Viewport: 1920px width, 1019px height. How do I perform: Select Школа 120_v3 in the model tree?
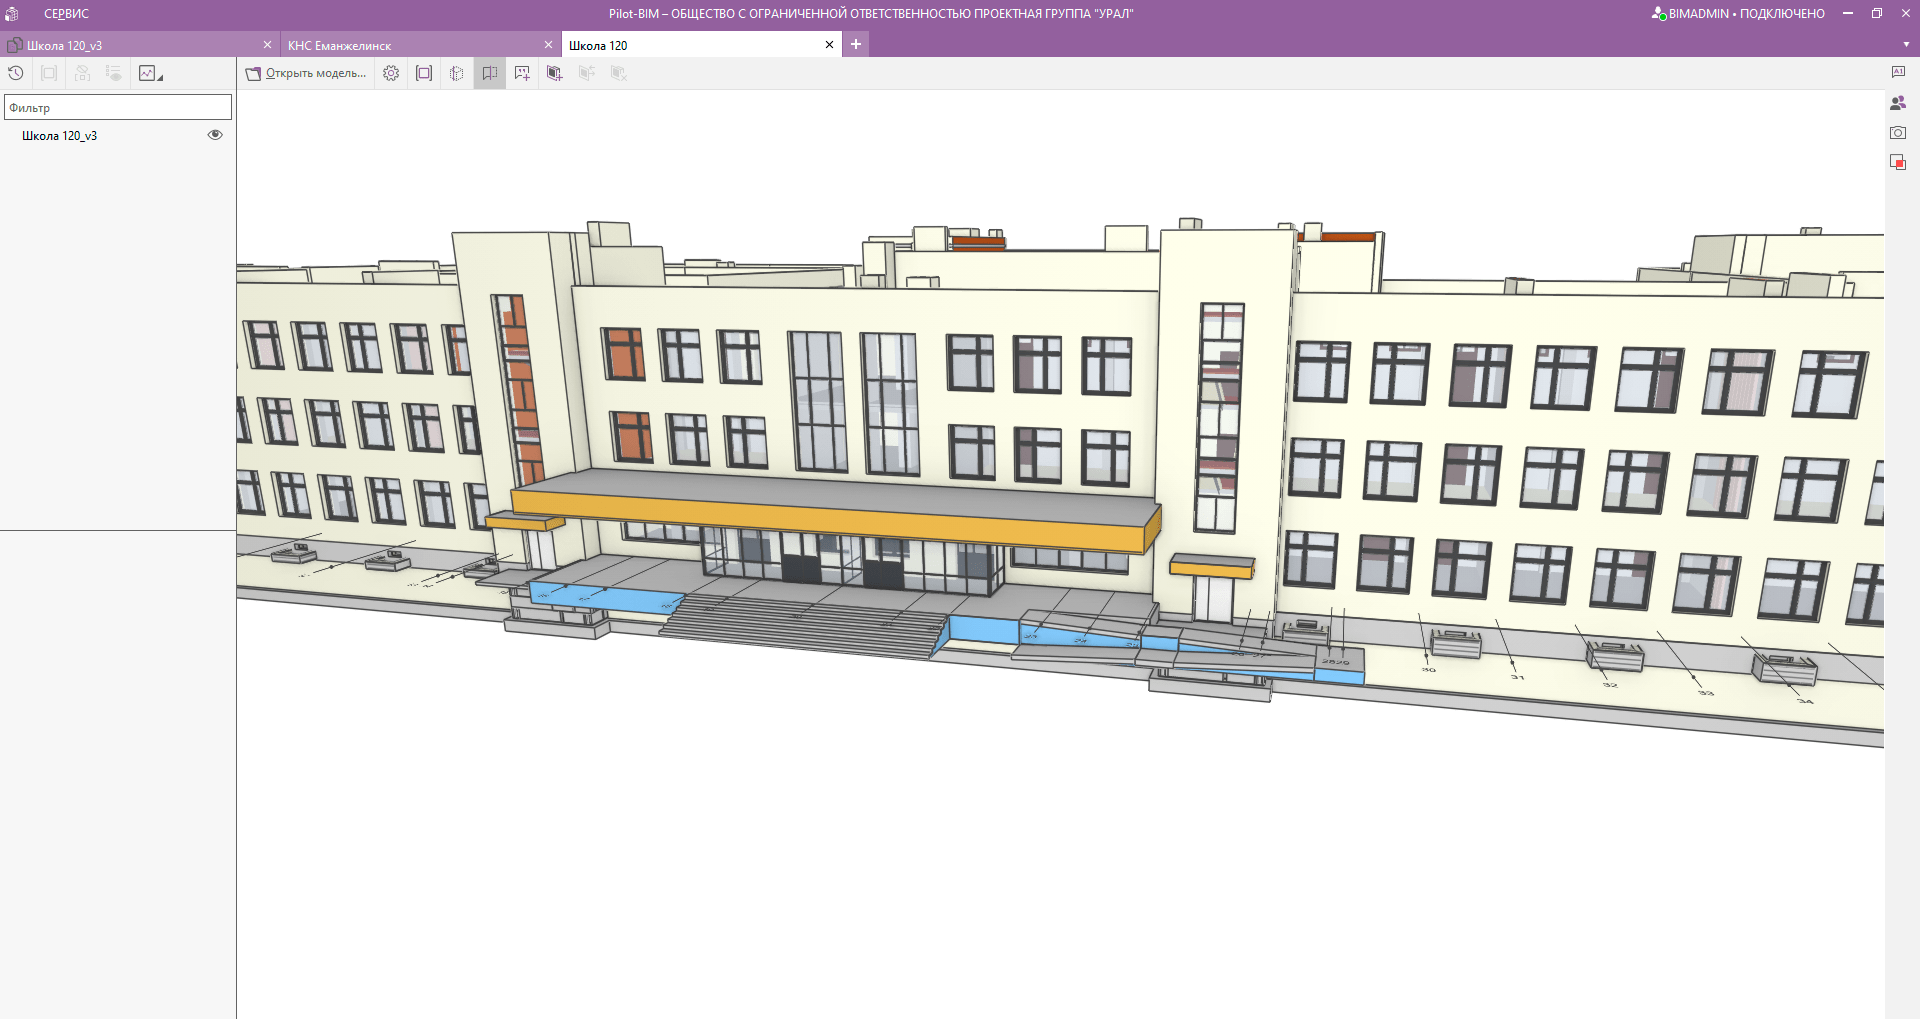59,135
